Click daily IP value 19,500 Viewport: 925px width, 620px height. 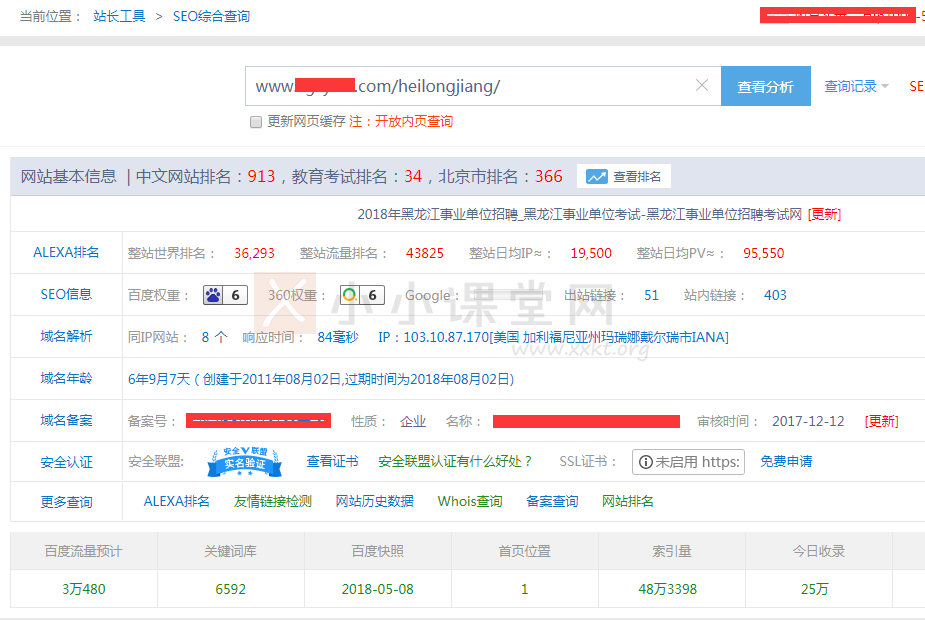(591, 253)
